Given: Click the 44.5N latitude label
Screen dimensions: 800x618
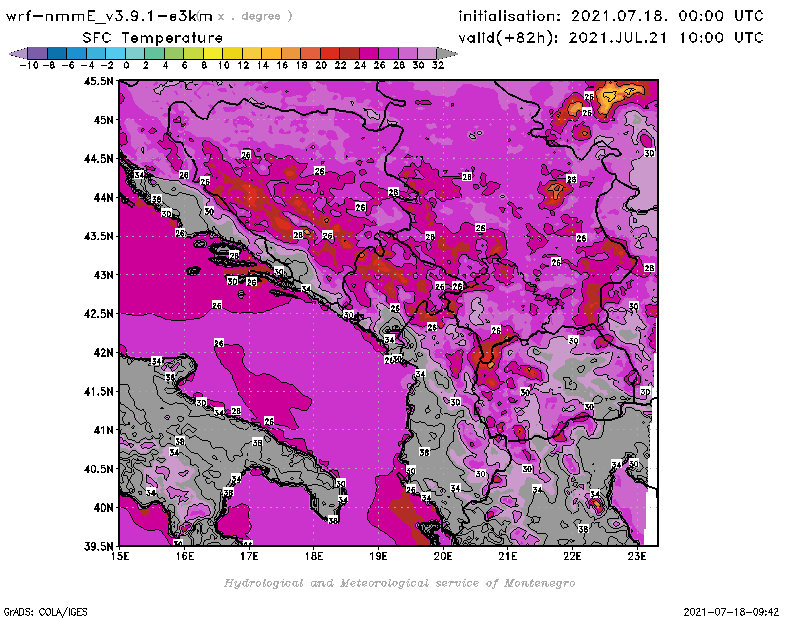Looking at the screenshot, I should coord(98,159).
